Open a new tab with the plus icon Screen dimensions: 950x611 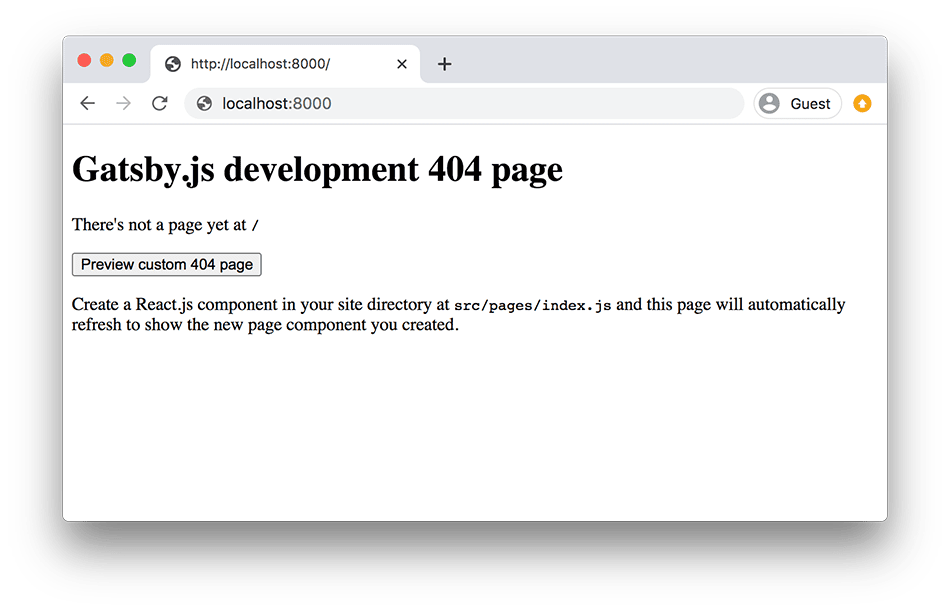tap(444, 64)
